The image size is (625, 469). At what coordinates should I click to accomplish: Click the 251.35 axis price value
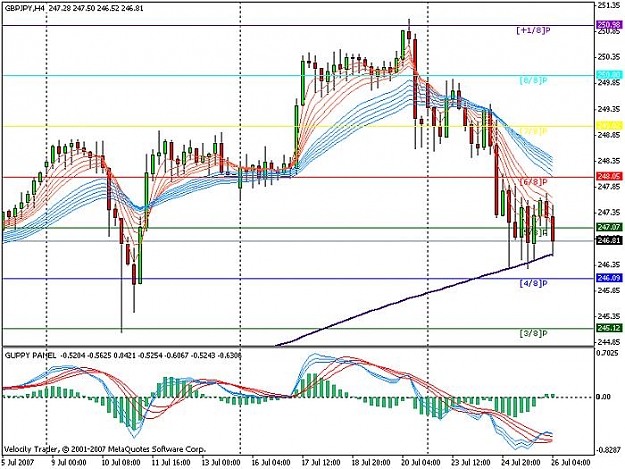(609, 5)
